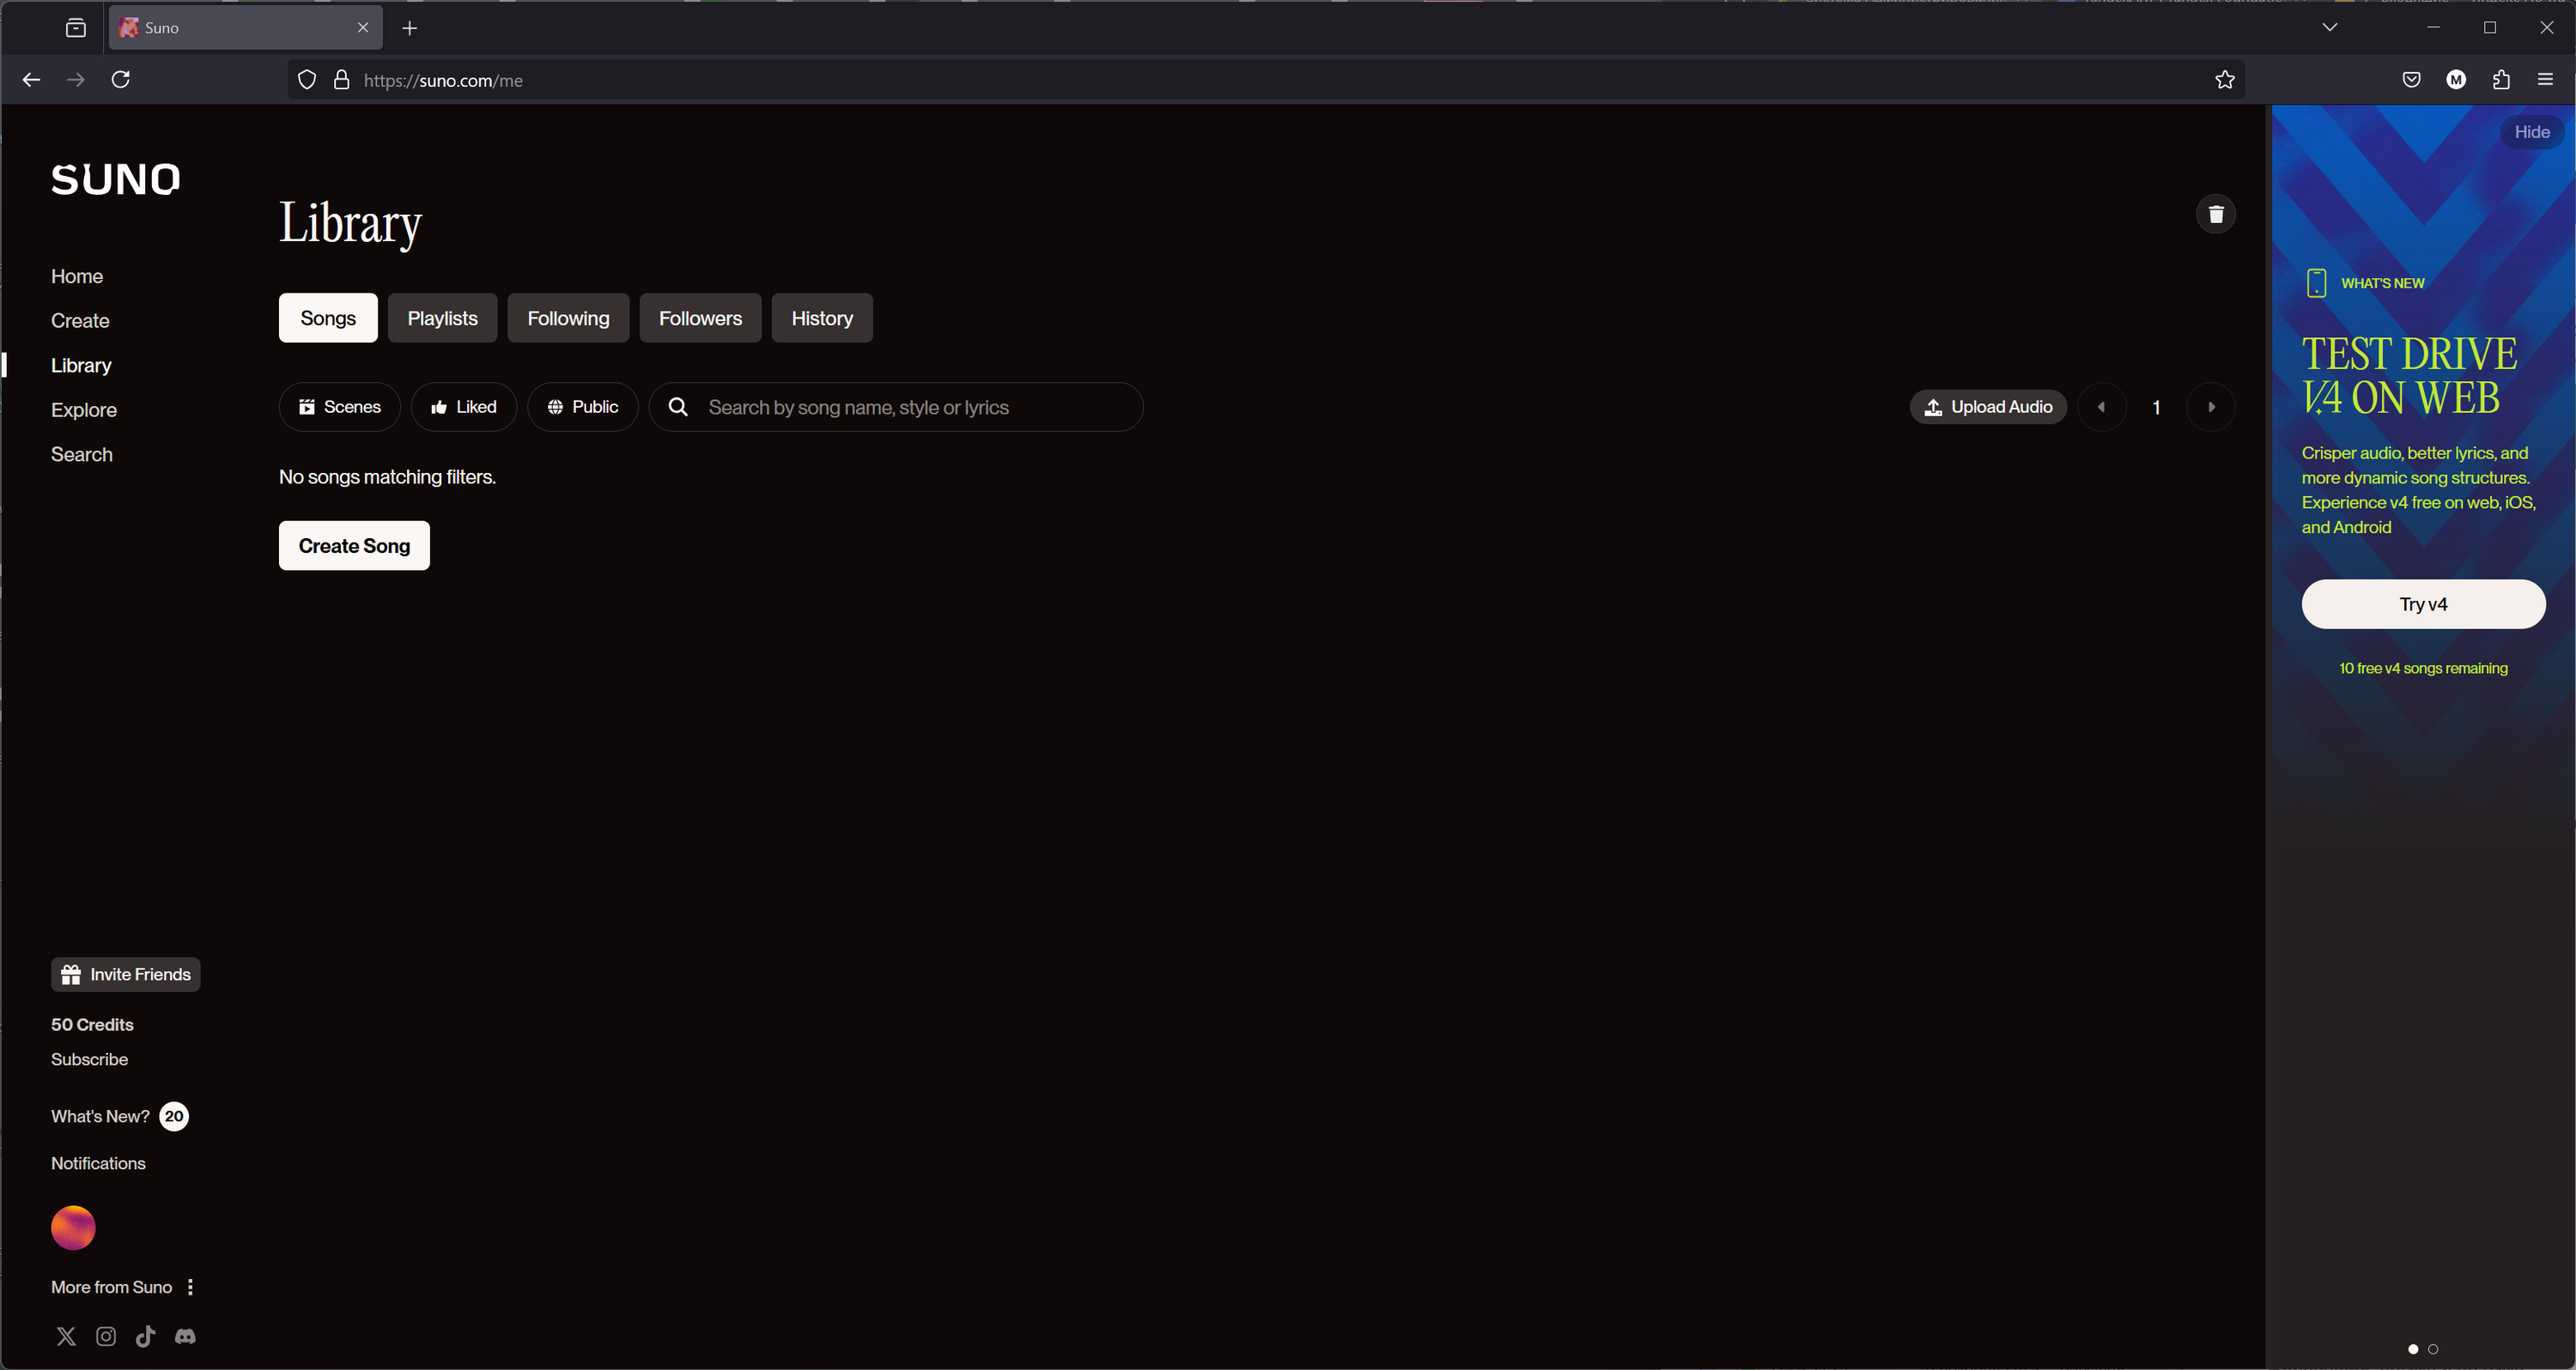The width and height of the screenshot is (2576, 1370).
Task: Select the second carousel dot in banner
Action: coord(2433,1349)
